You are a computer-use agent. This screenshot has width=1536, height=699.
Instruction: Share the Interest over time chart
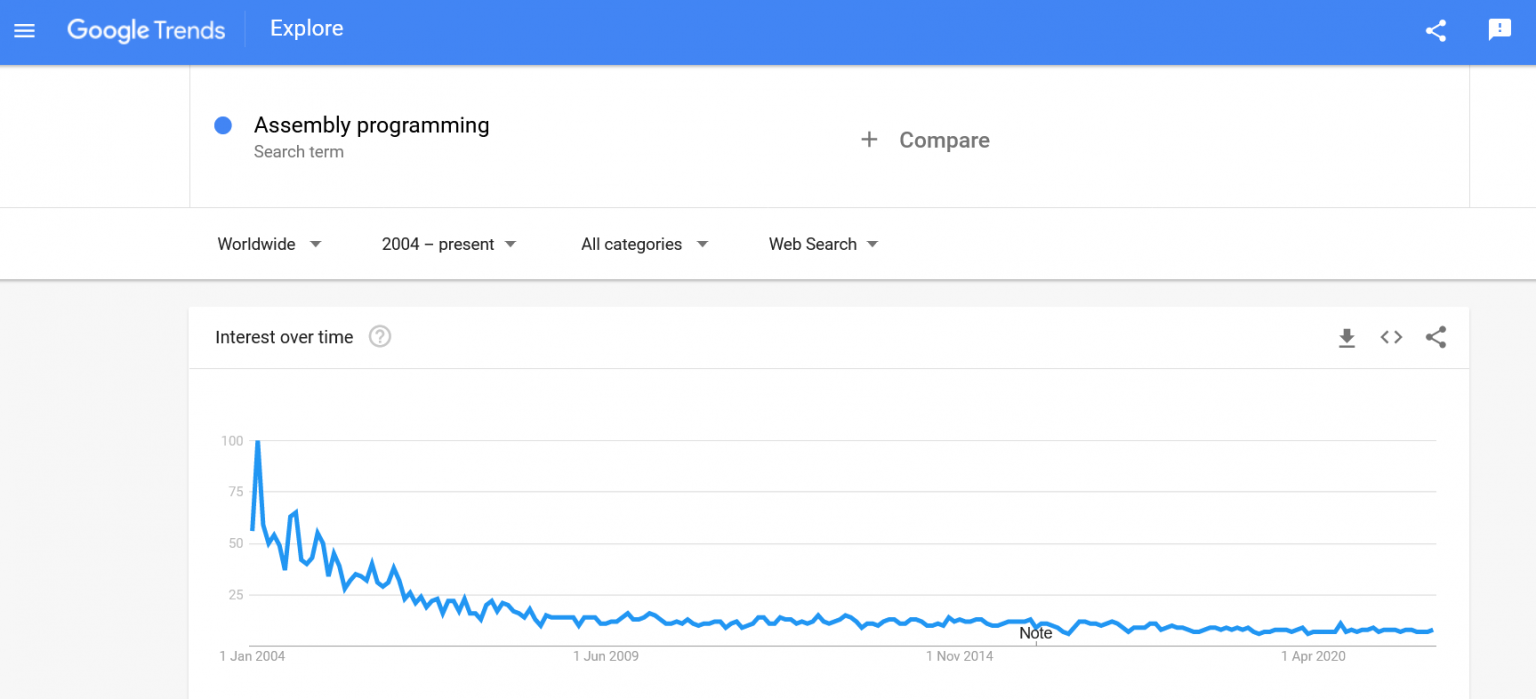(1436, 338)
